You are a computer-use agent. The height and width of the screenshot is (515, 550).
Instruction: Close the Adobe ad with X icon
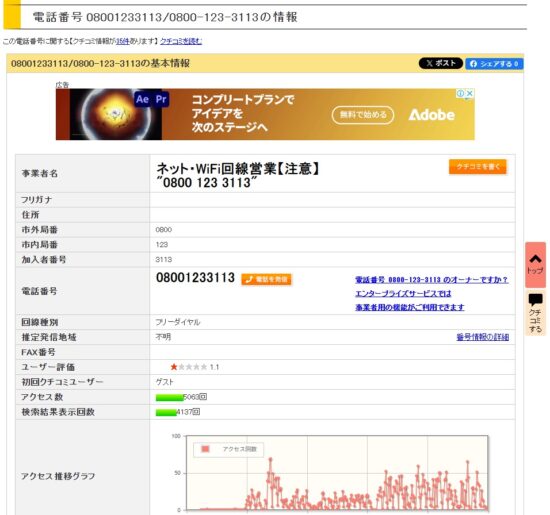(470, 93)
